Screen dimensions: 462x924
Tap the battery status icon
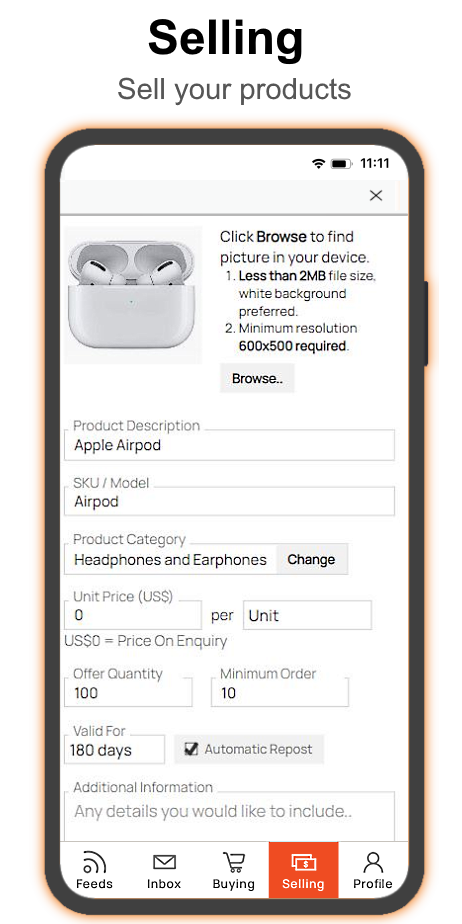(342, 164)
